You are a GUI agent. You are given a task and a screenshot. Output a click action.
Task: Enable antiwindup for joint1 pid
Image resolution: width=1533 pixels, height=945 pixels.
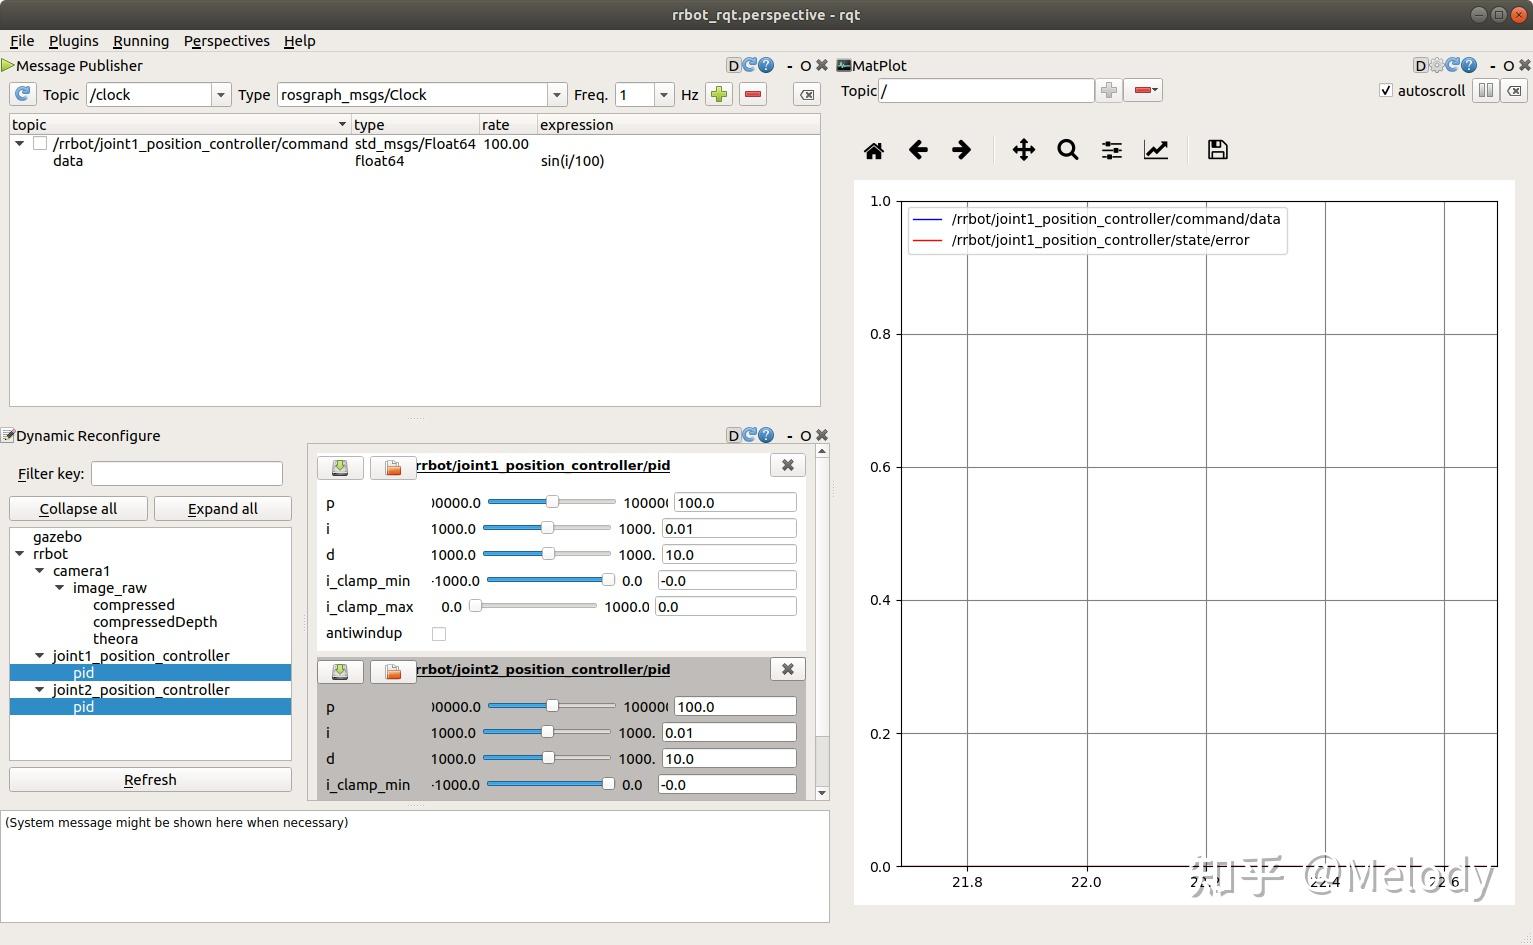click(x=439, y=634)
